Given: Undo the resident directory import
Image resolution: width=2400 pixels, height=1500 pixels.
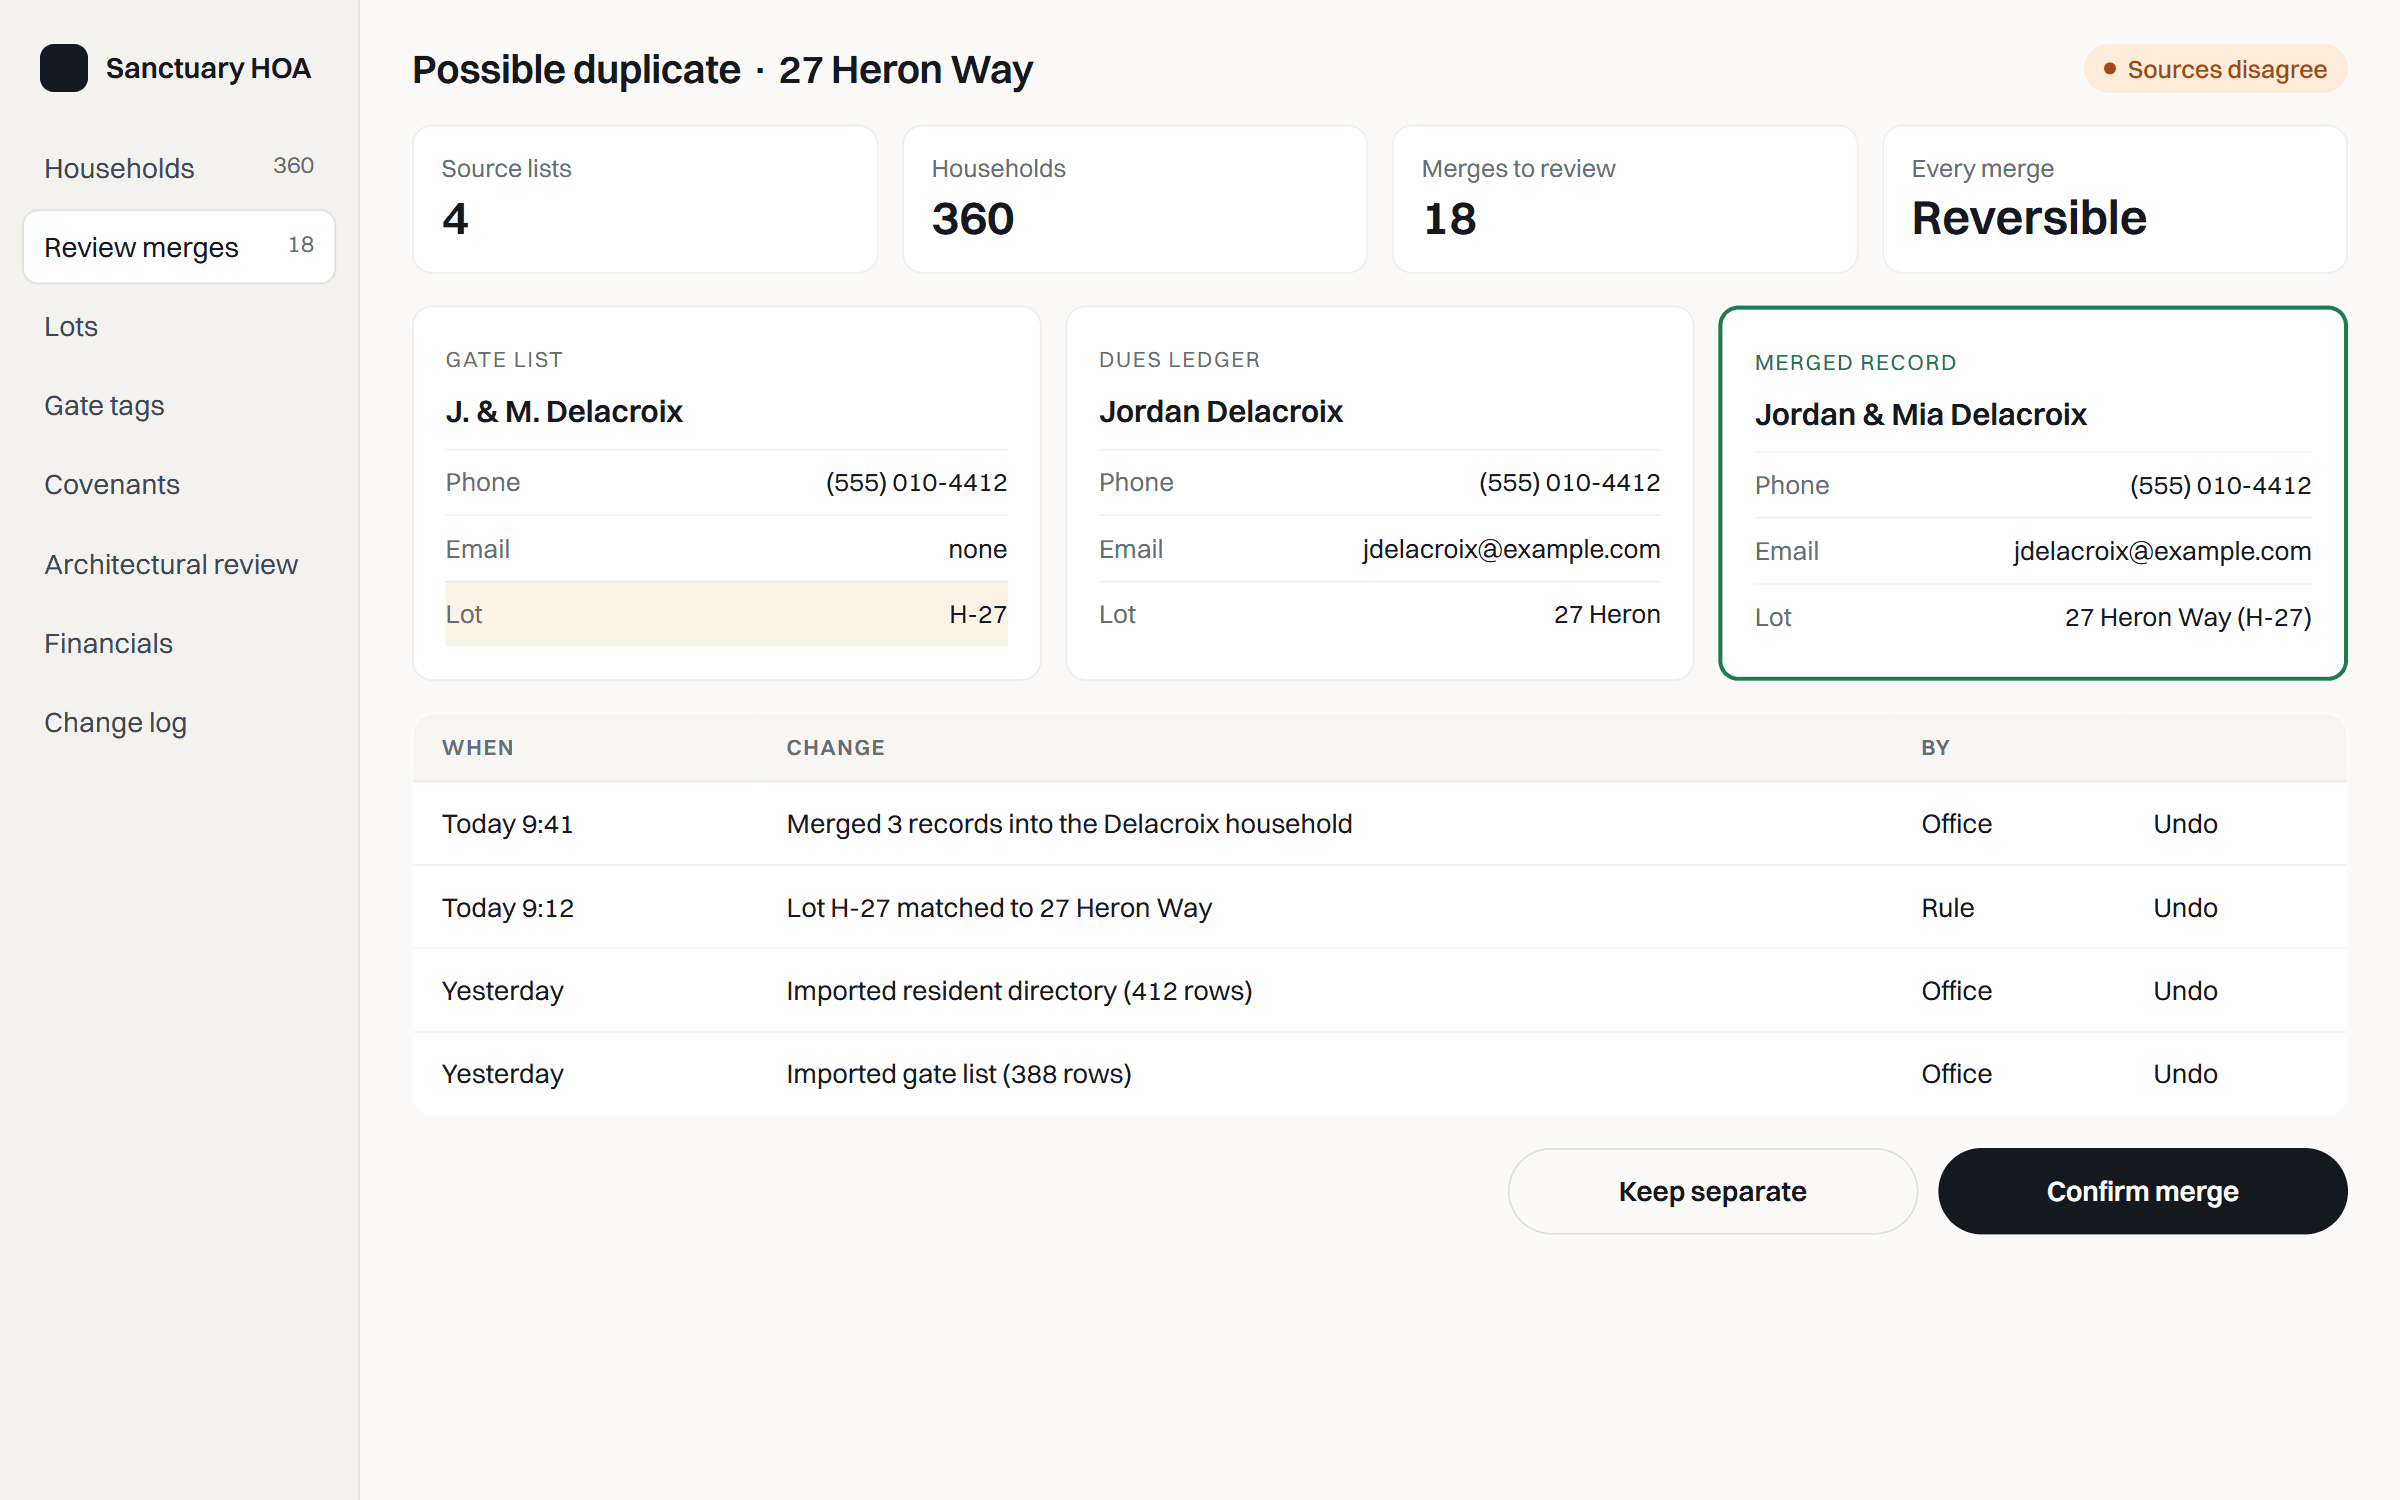Looking at the screenshot, I should click(2185, 991).
